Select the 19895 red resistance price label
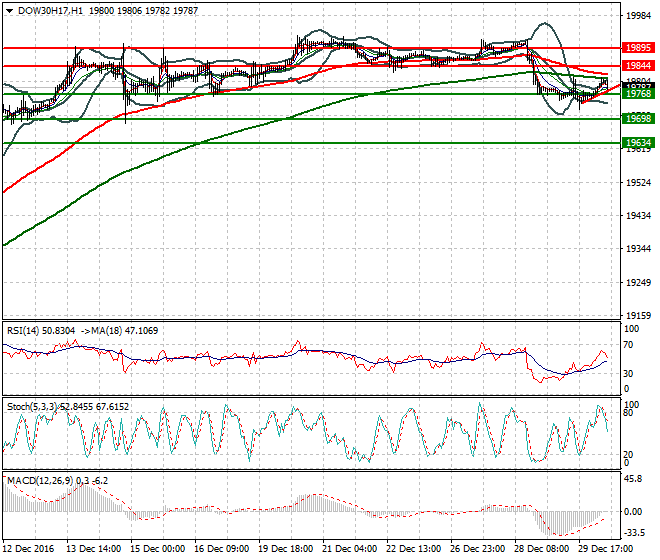The width and height of the screenshot is (660, 560). [638, 48]
